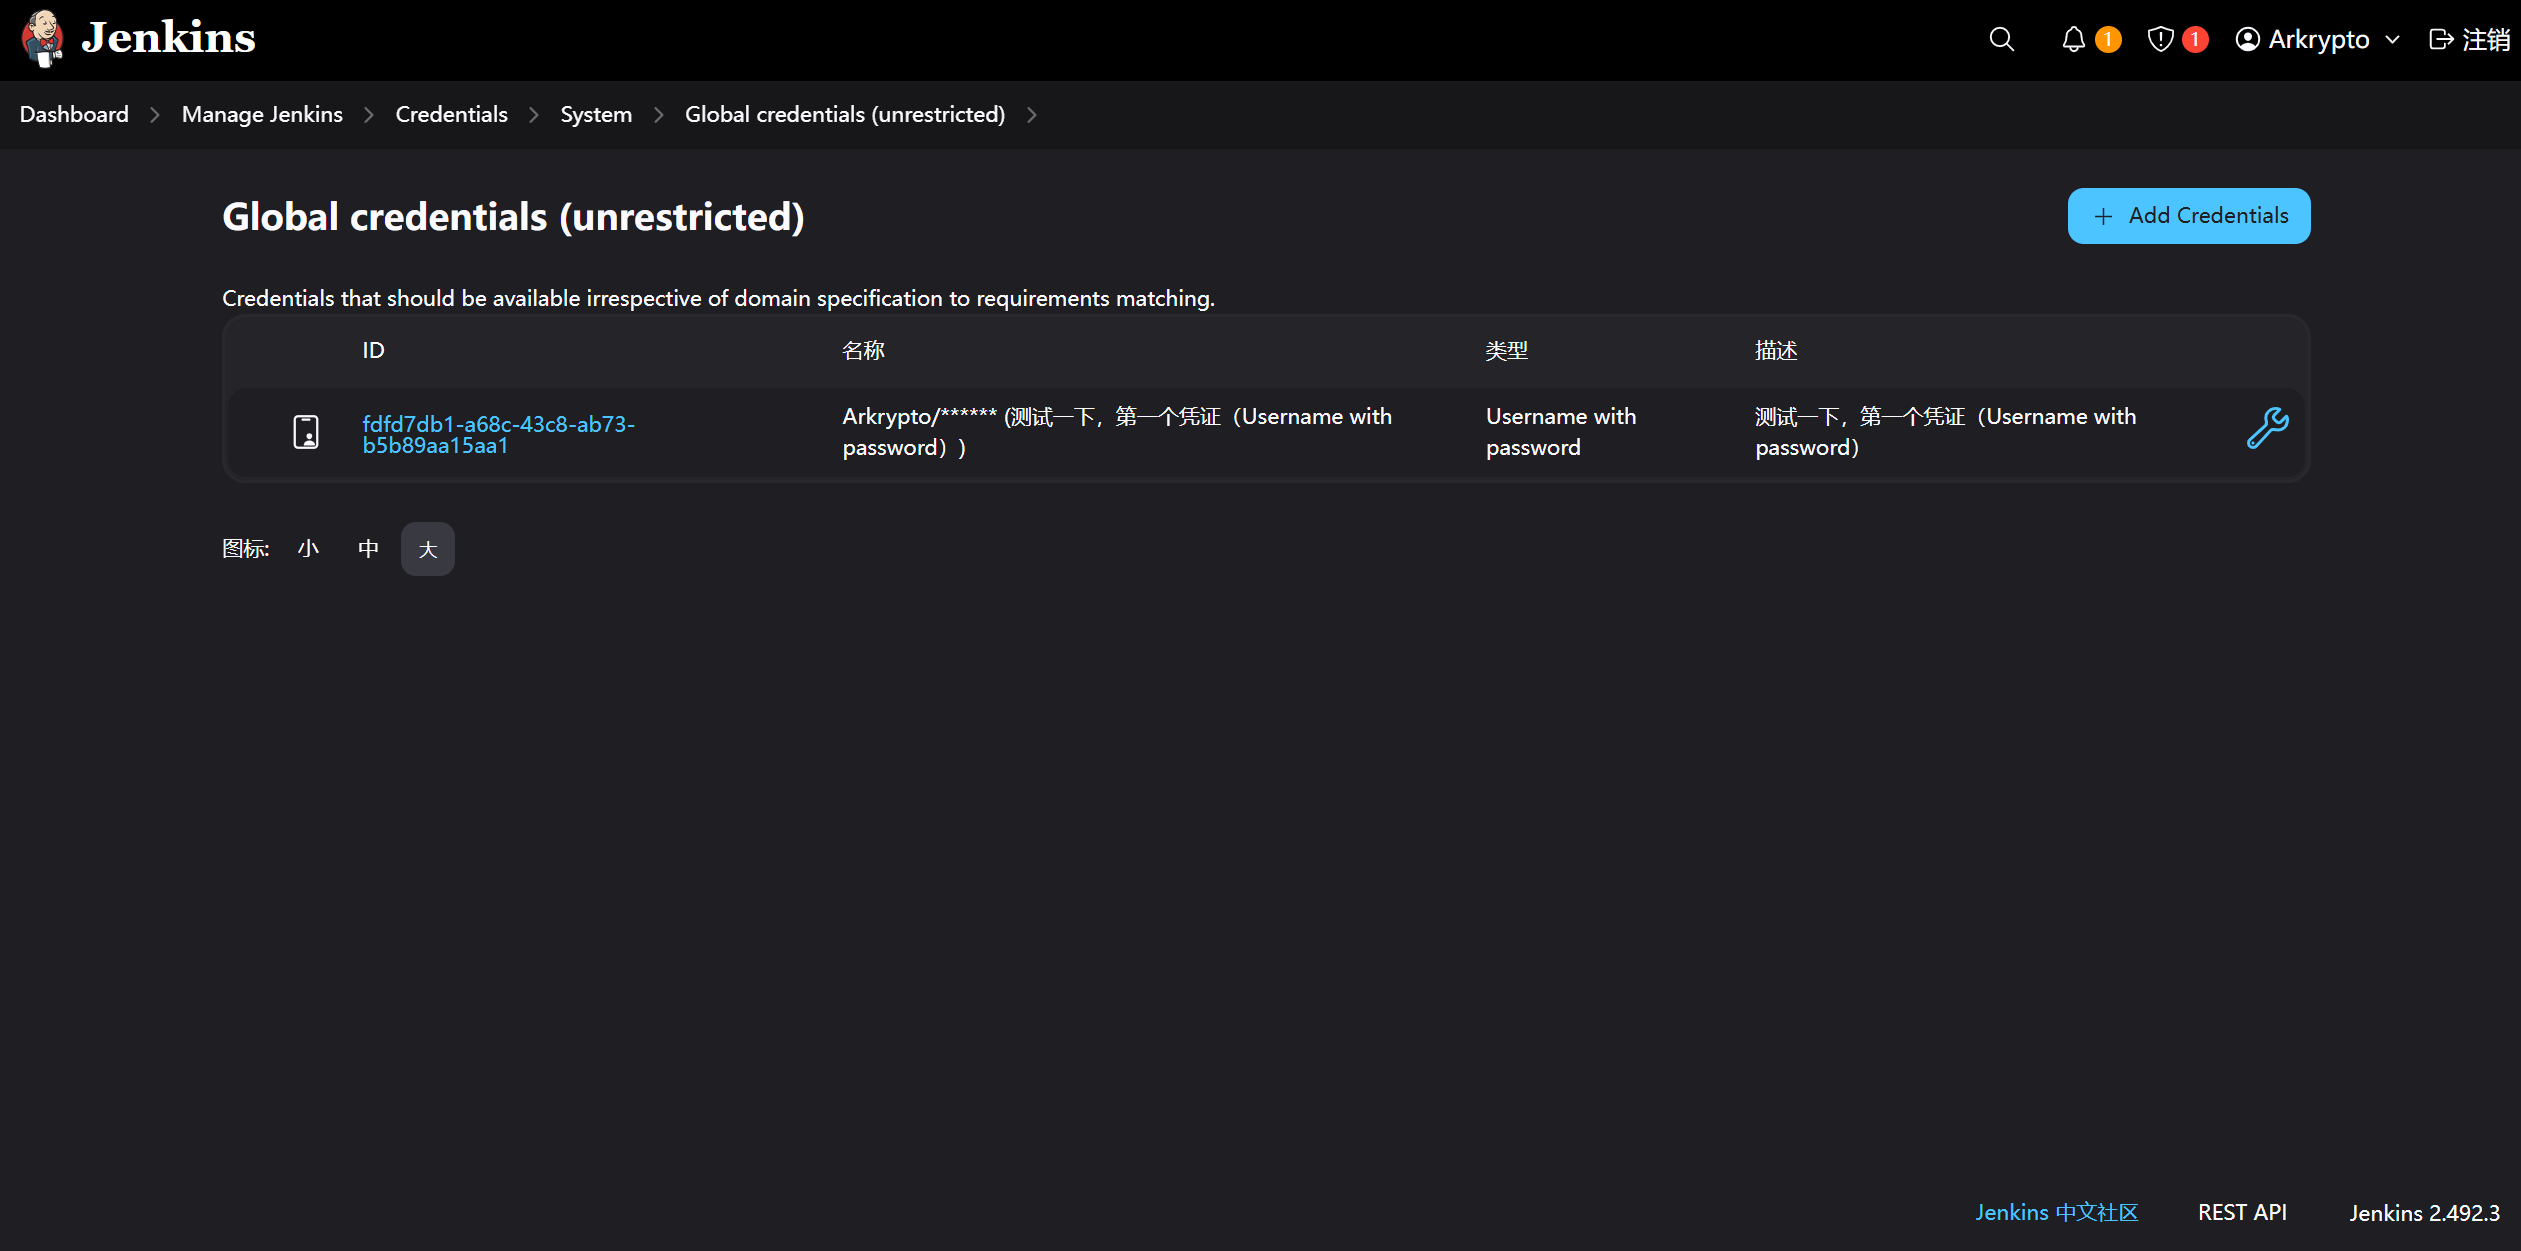The width and height of the screenshot is (2521, 1251).
Task: Open the Jenkins 中文社区 footer link
Action: (2056, 1212)
